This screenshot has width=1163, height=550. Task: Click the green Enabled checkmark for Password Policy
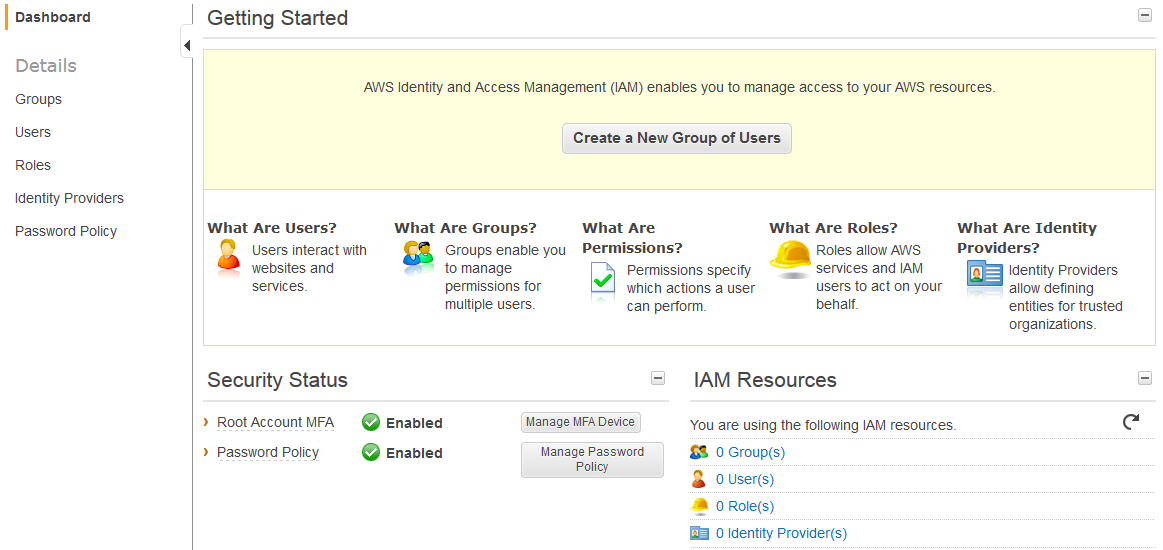click(x=371, y=453)
